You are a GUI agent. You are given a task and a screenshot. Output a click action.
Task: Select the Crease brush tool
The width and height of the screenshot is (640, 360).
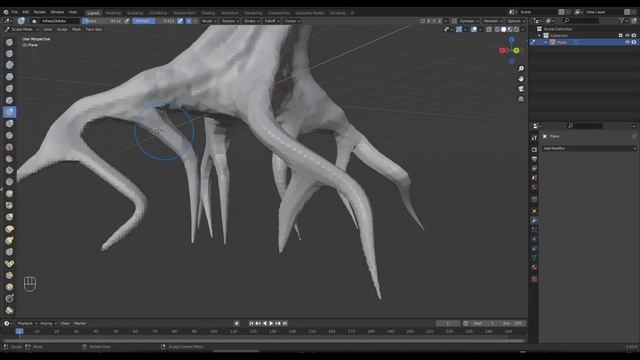[x=9, y=135]
